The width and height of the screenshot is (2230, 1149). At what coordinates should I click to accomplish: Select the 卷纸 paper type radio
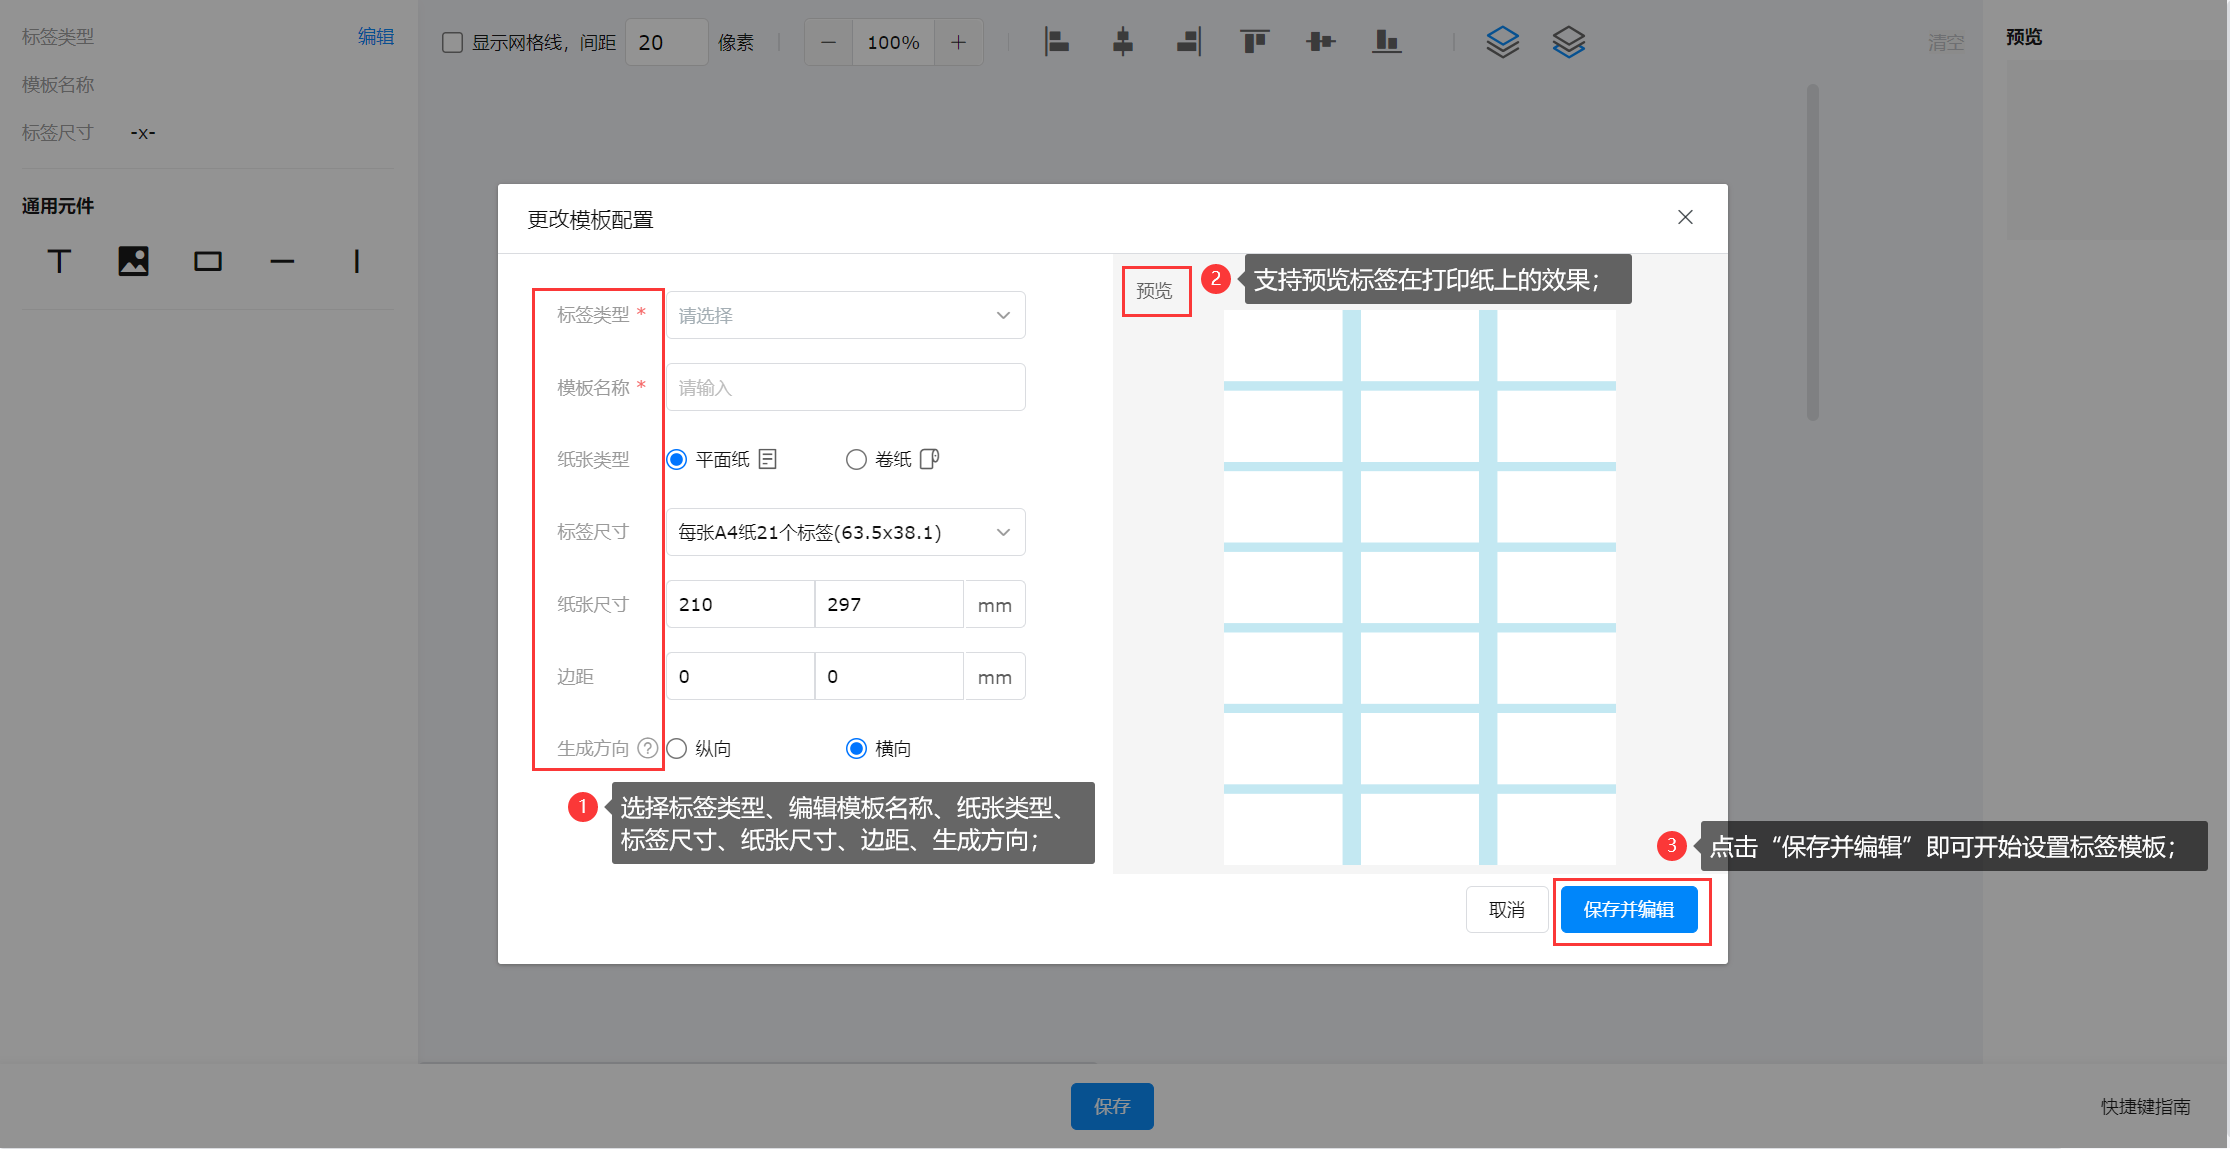(856, 460)
